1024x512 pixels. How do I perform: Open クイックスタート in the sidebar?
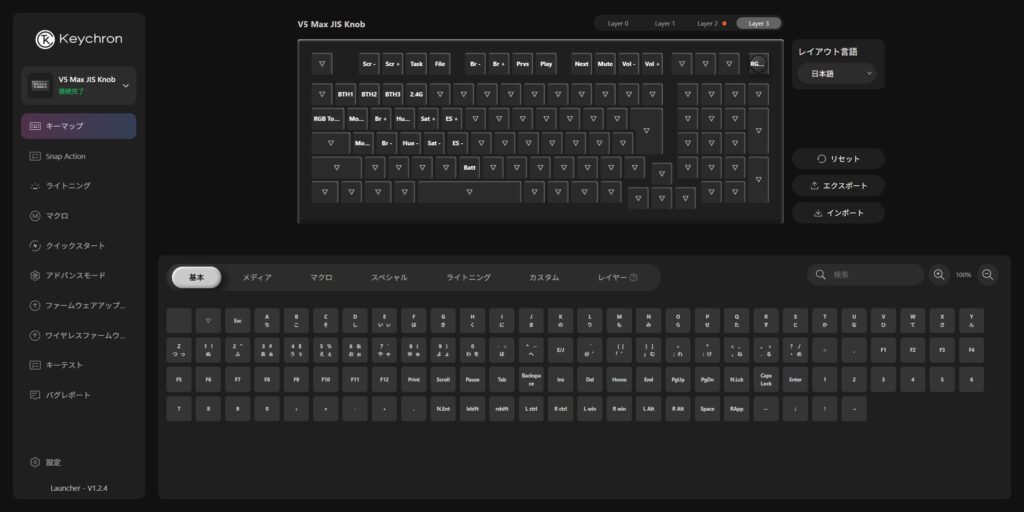point(75,246)
